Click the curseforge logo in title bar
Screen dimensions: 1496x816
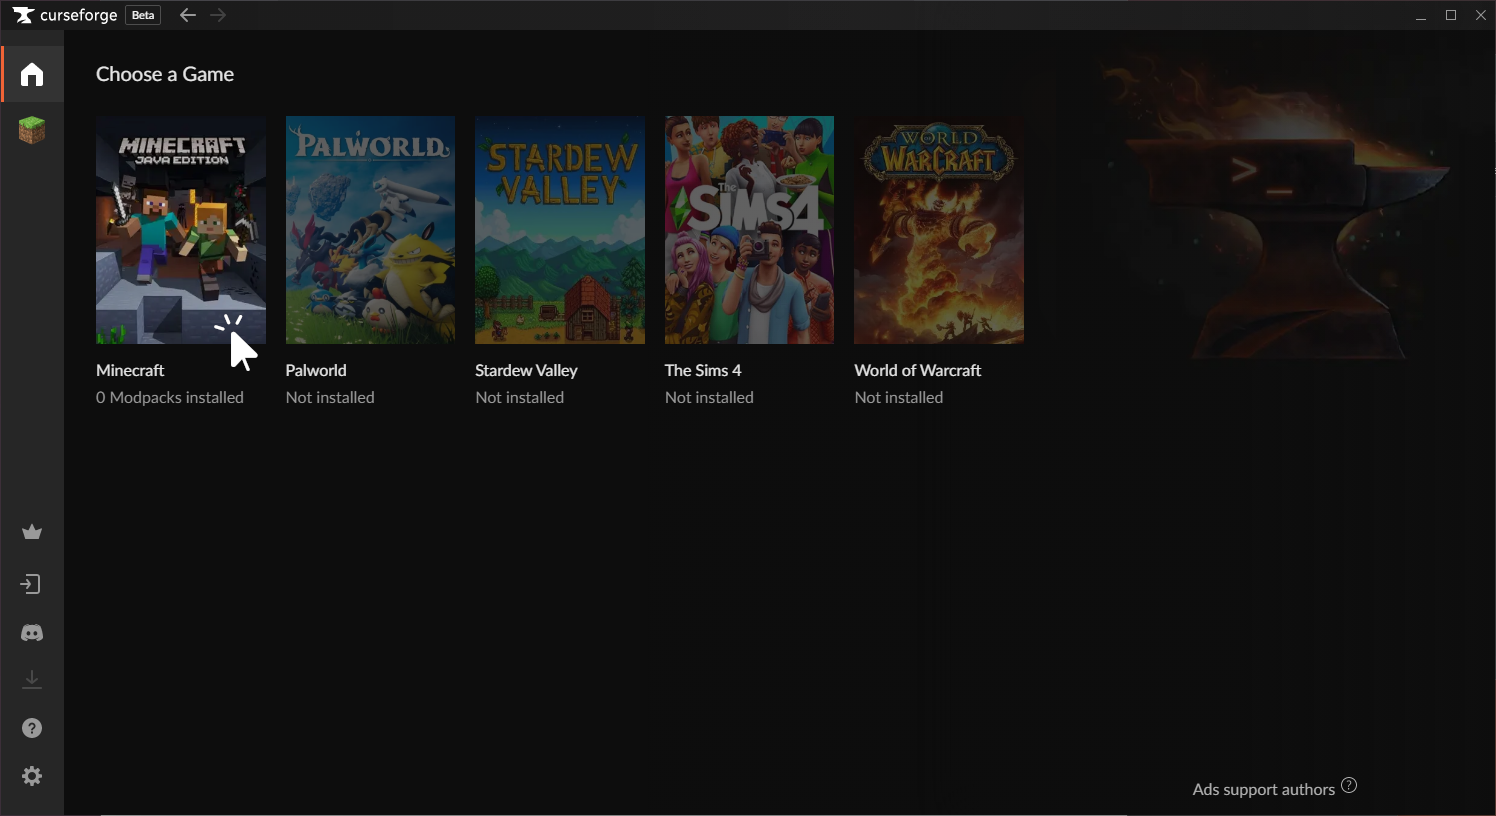66,15
